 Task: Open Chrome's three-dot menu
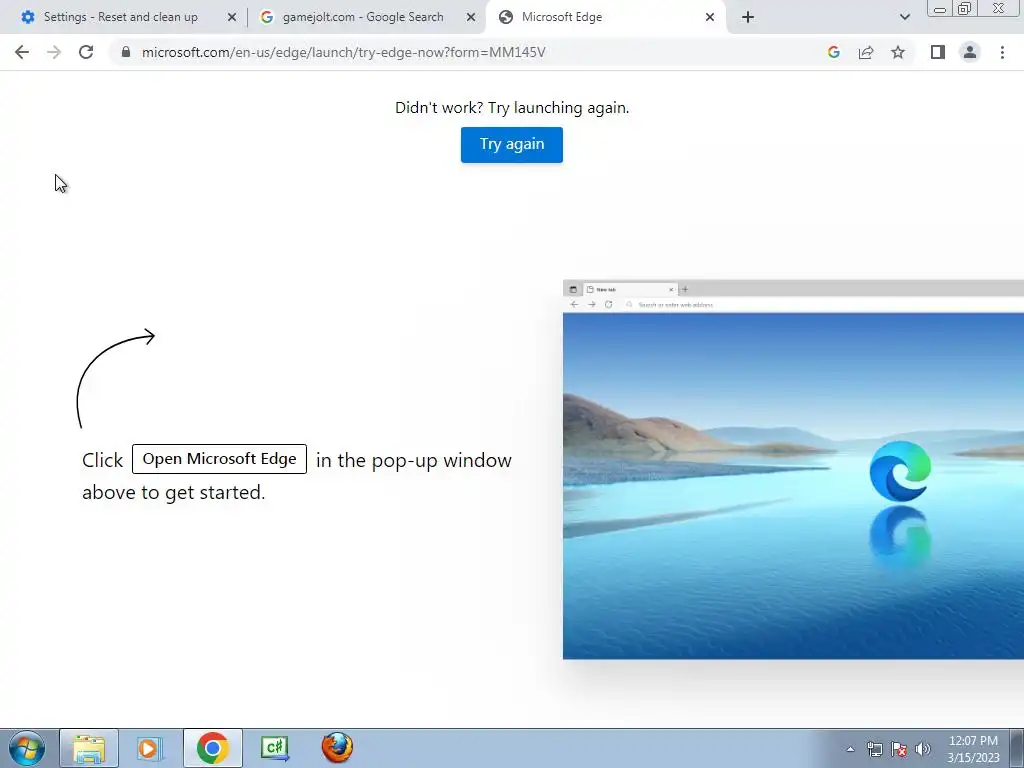tap(1002, 52)
